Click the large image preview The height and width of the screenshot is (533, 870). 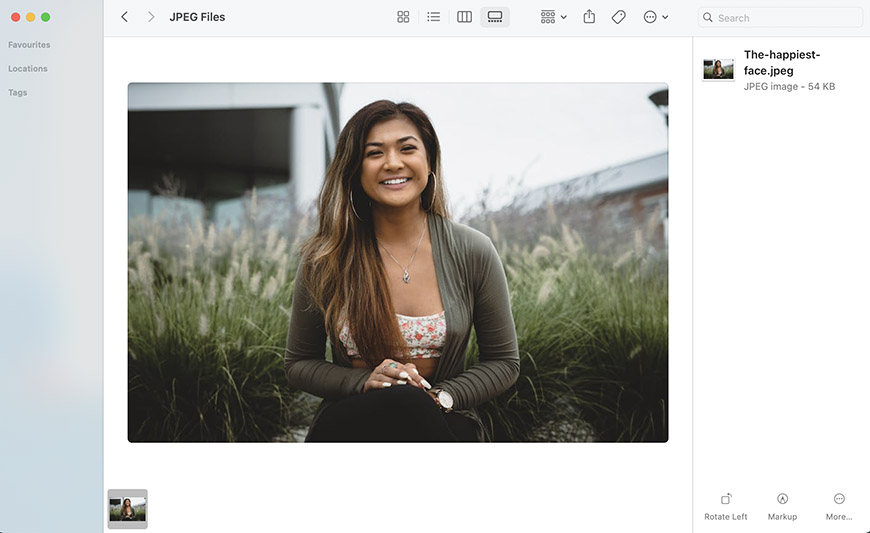[397, 262]
